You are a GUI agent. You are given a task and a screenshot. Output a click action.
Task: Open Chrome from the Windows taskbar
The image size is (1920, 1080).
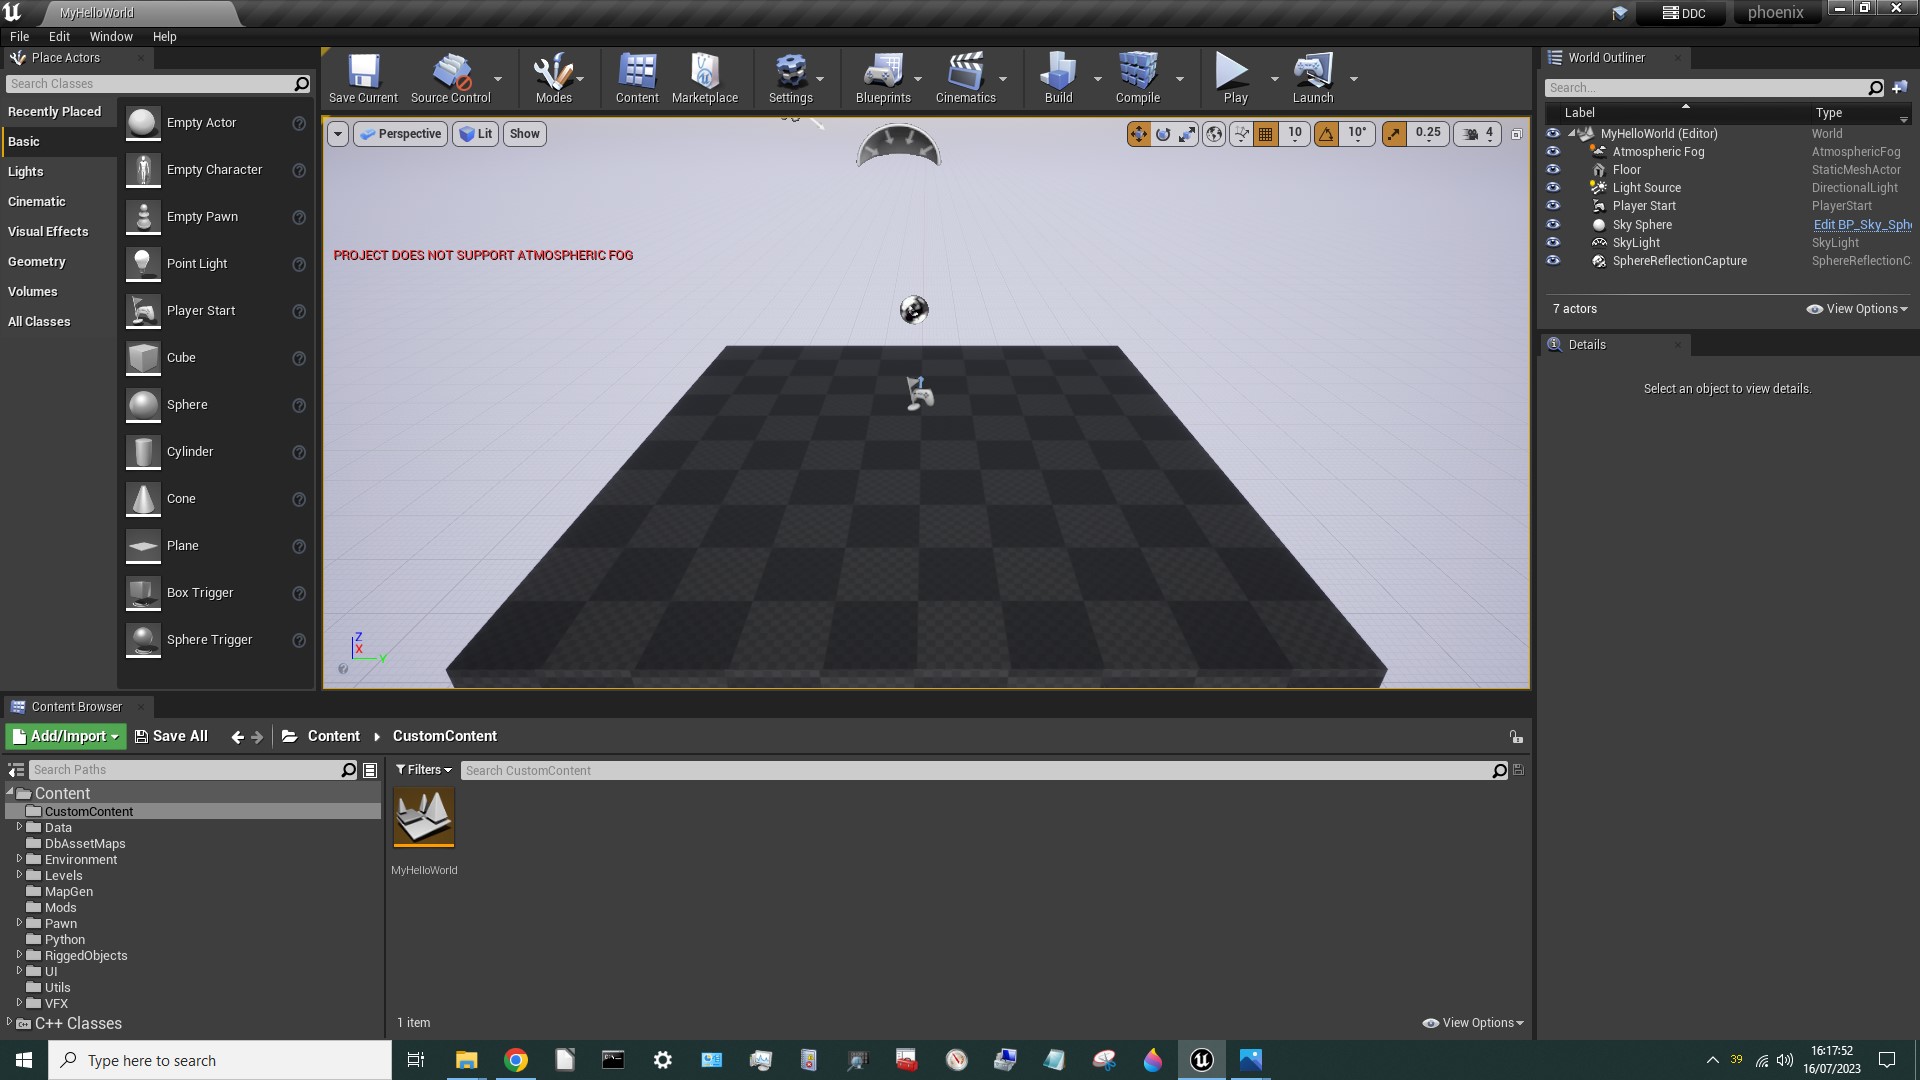(x=516, y=1060)
